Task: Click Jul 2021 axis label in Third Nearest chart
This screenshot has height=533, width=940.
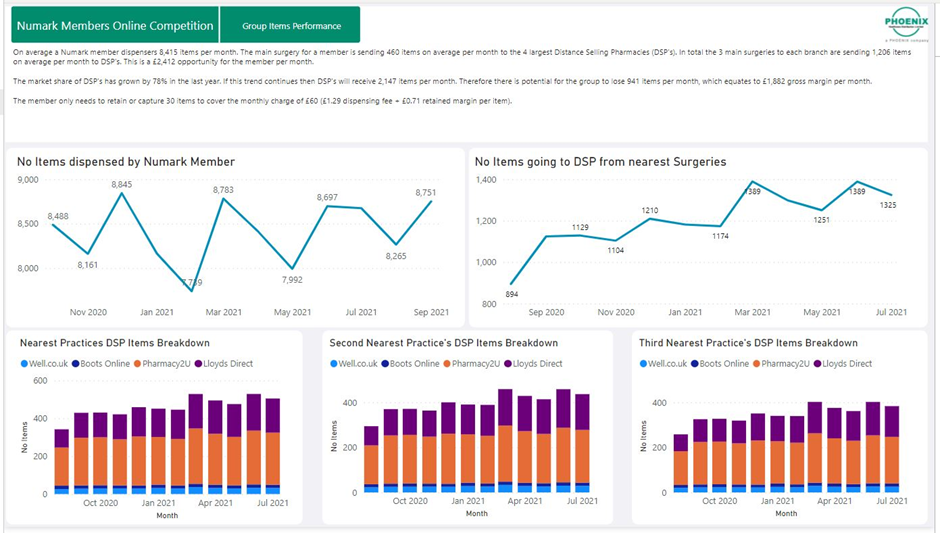Action: [x=892, y=501]
